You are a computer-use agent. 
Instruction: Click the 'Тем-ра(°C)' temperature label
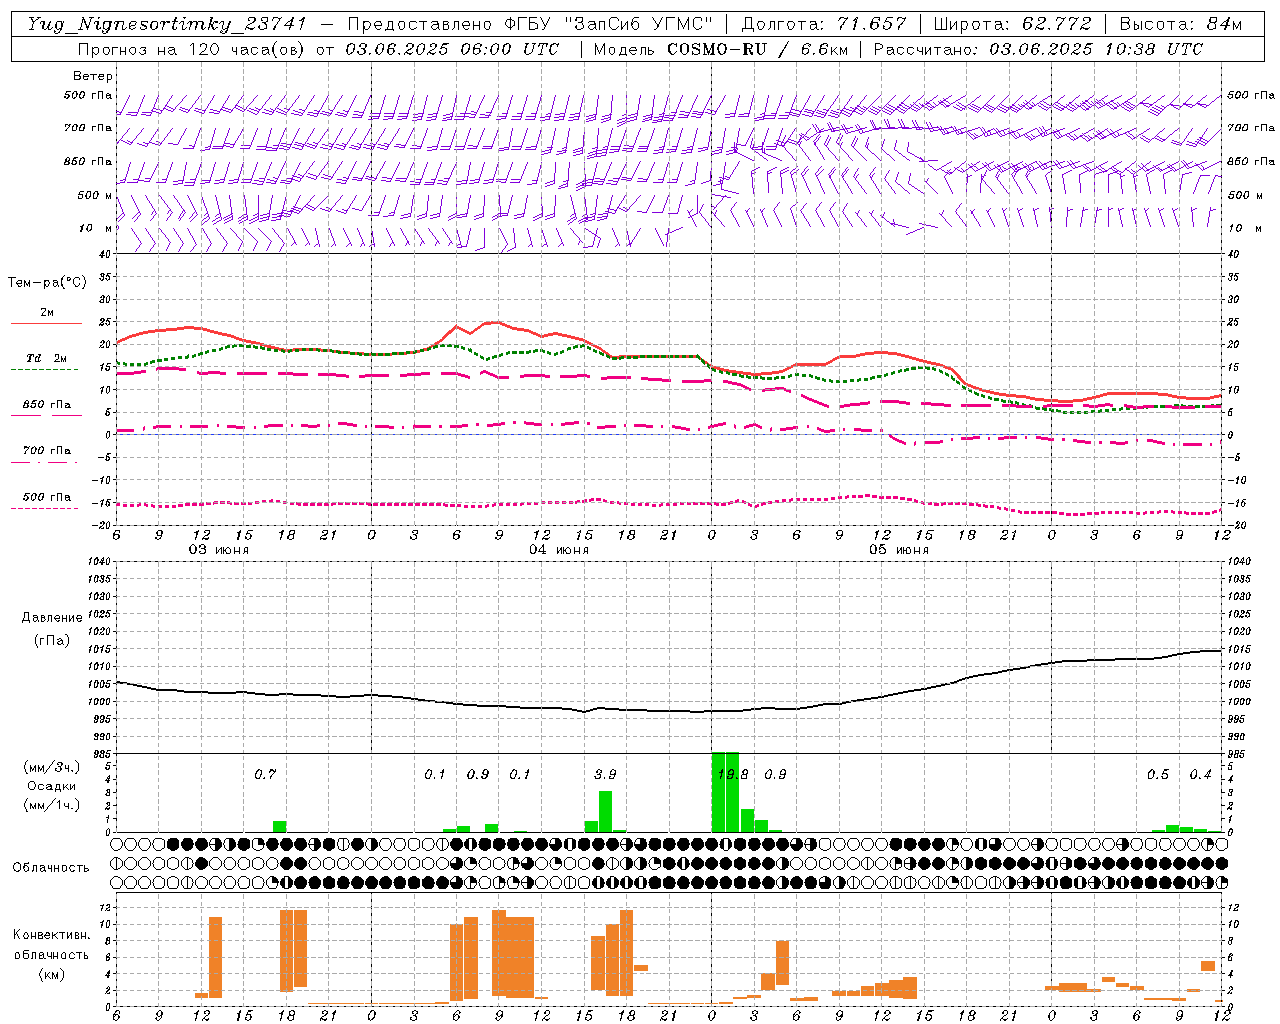pos(47,283)
